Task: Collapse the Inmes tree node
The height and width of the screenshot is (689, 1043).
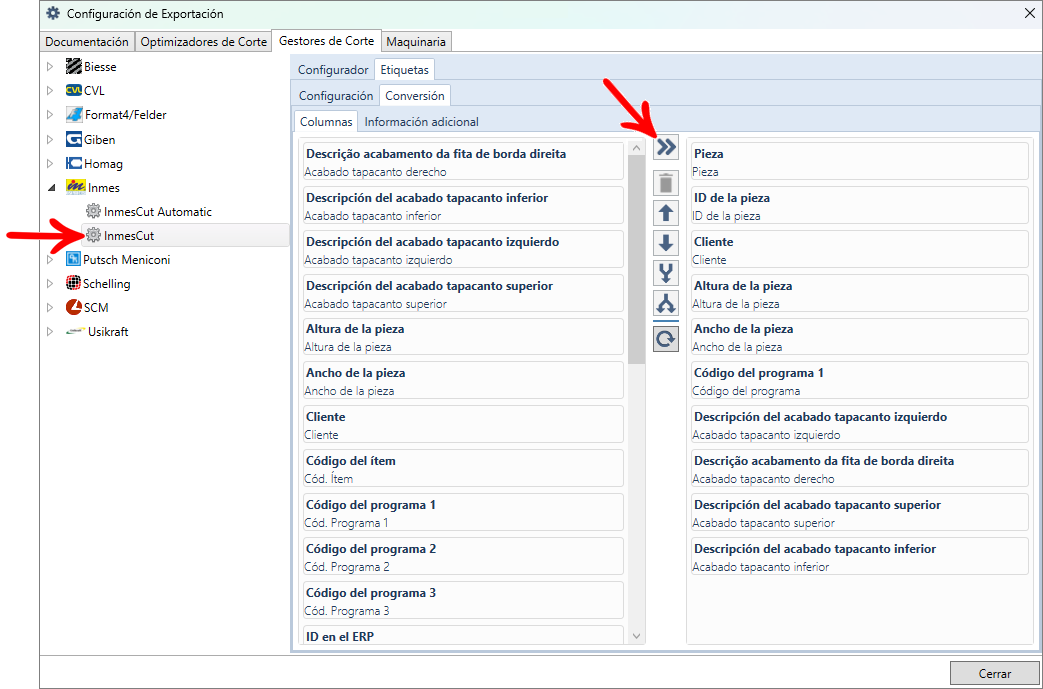Action: pyautogui.click(x=50, y=188)
